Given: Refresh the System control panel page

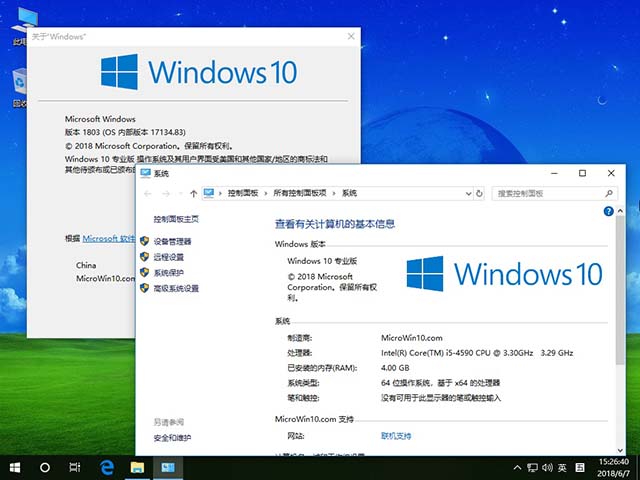Looking at the screenshot, I should point(479,193).
